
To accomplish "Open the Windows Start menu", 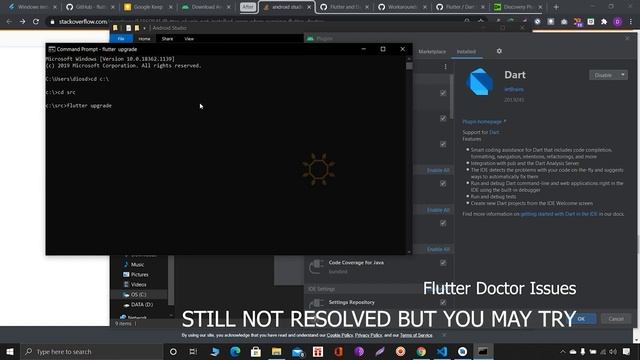I will tap(10, 351).
